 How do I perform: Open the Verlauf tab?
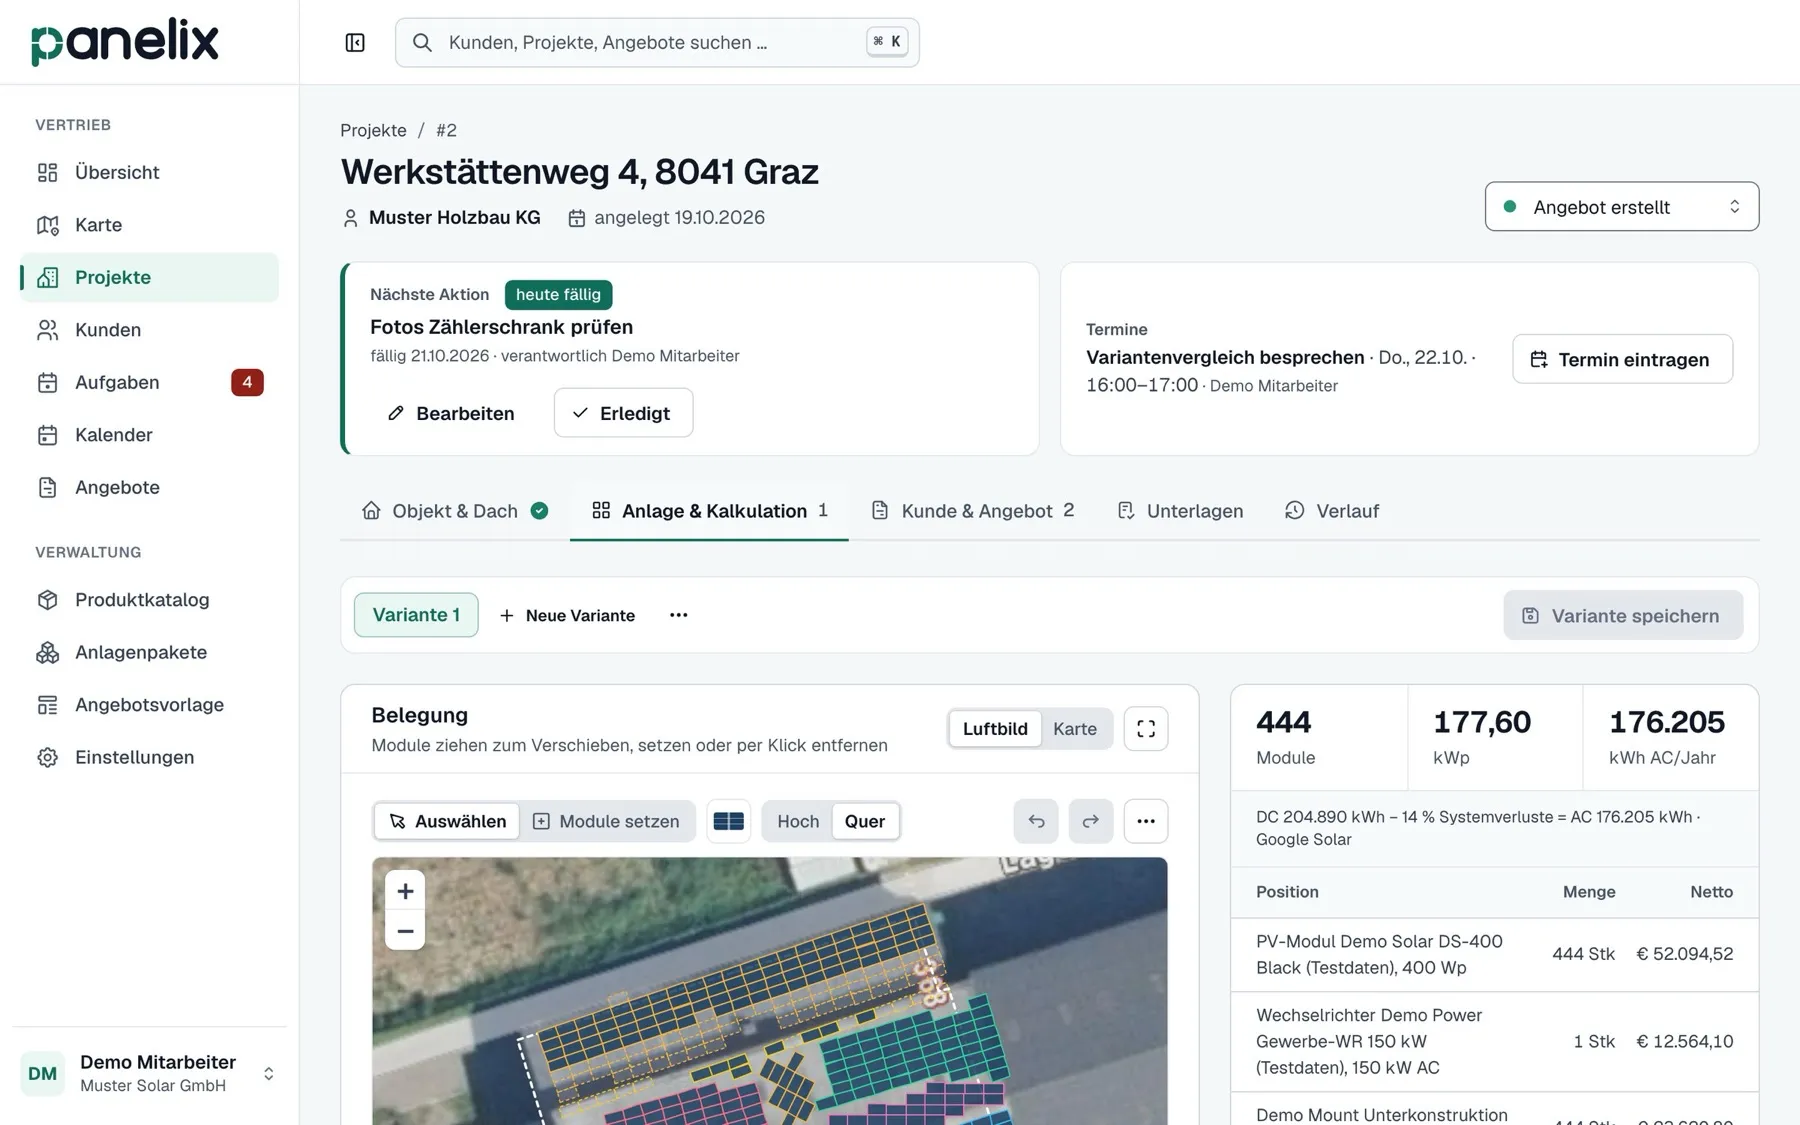coord(1332,511)
